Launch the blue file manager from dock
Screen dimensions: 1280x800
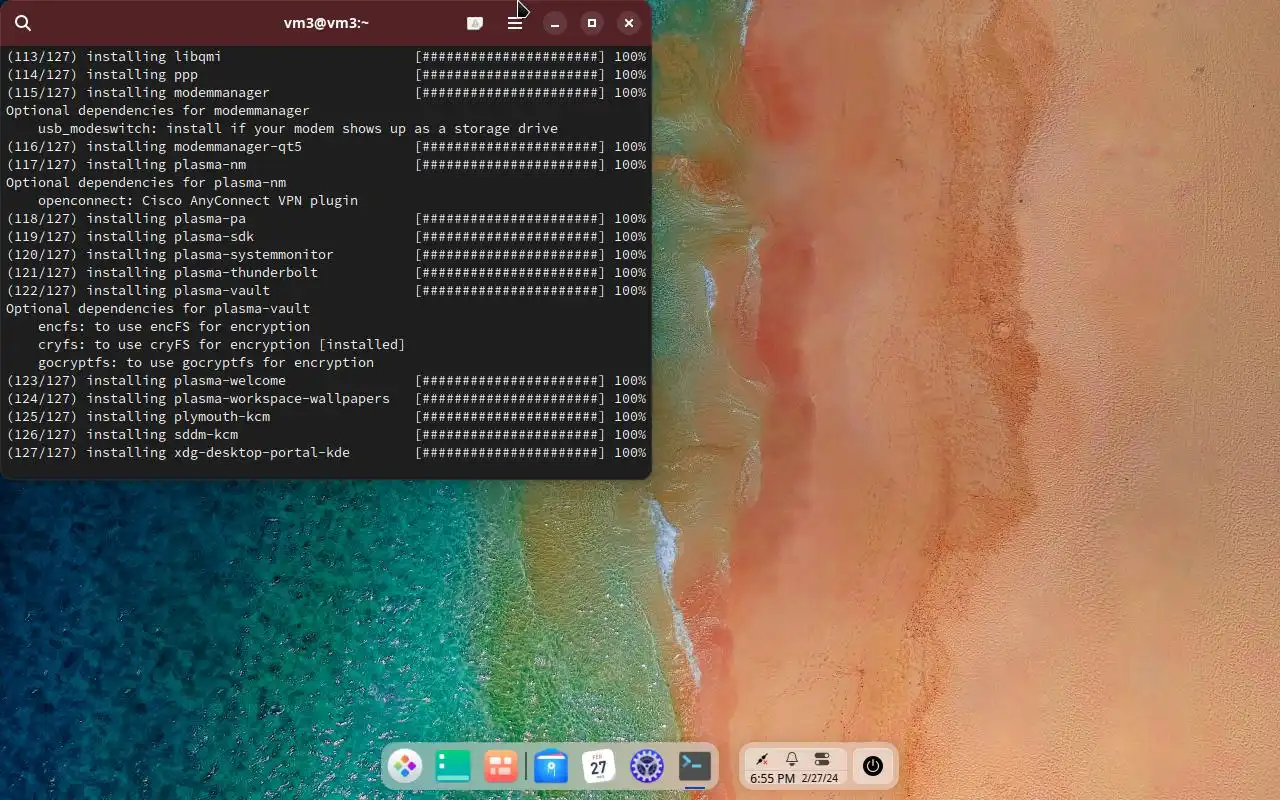click(x=551, y=767)
